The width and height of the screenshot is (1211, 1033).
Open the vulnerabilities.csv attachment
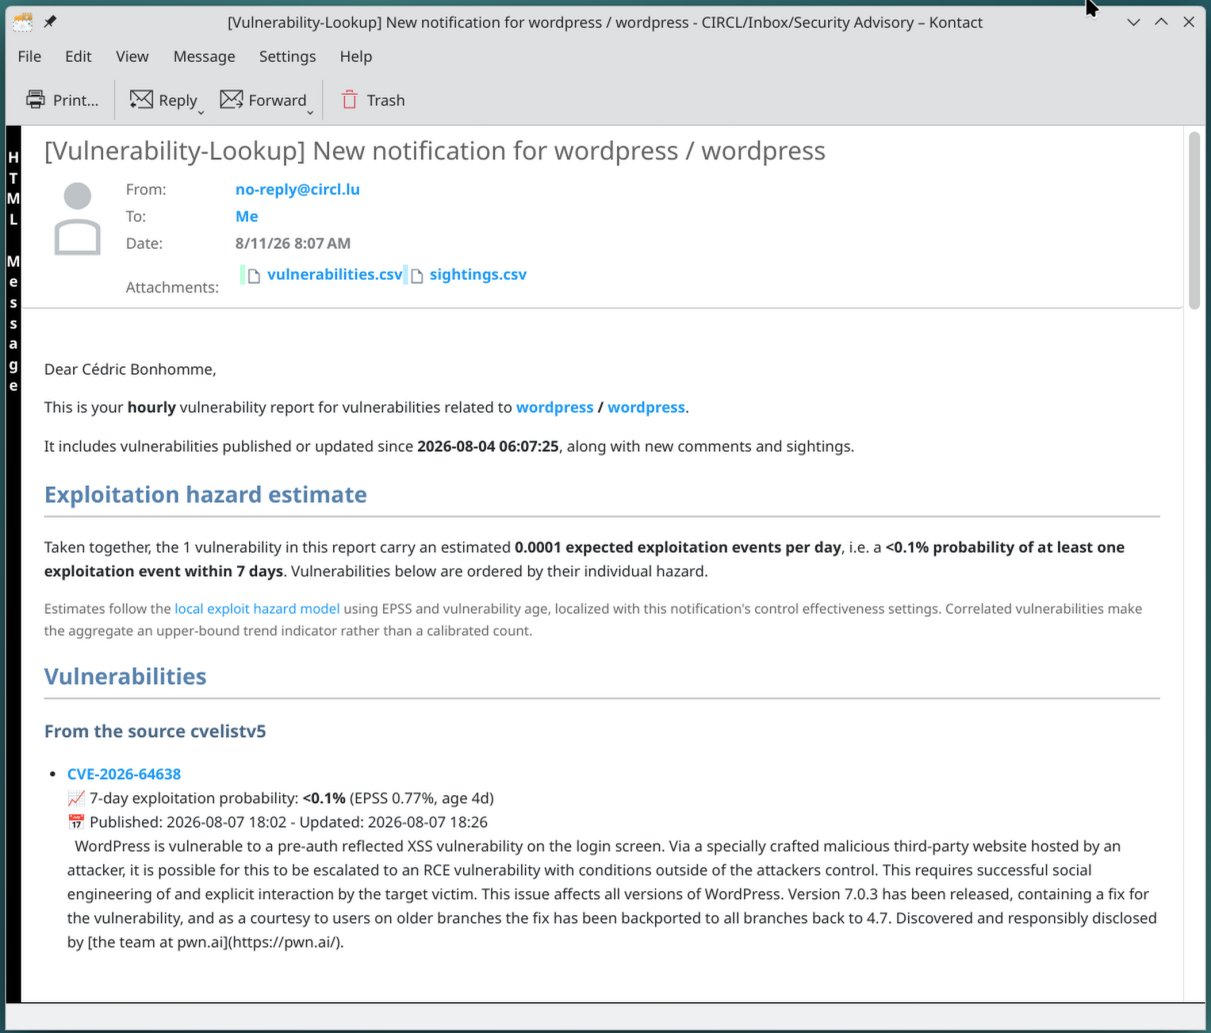[335, 274]
